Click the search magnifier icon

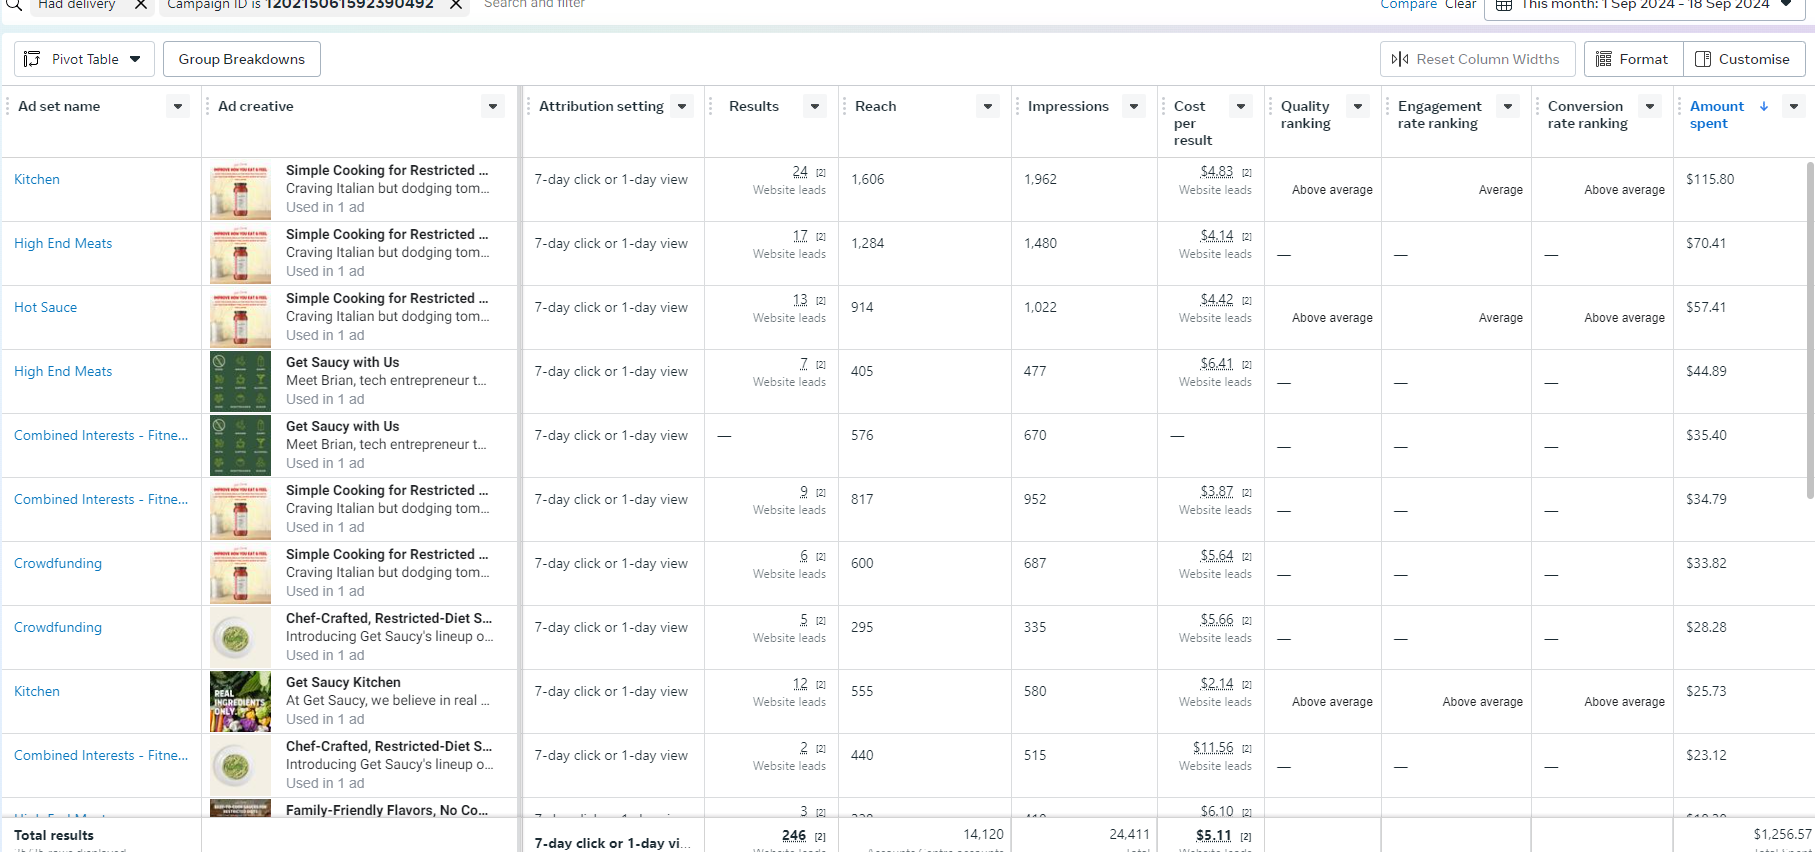[x=14, y=5]
